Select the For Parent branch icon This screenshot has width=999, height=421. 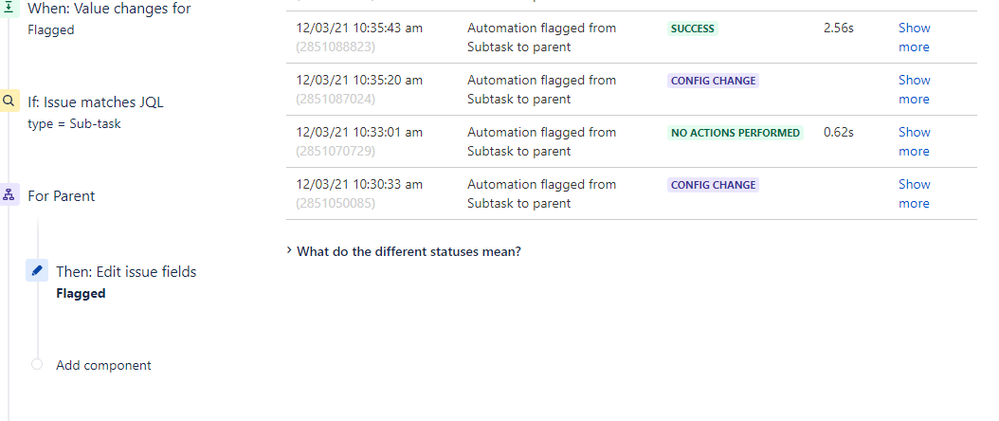[x=8, y=195]
